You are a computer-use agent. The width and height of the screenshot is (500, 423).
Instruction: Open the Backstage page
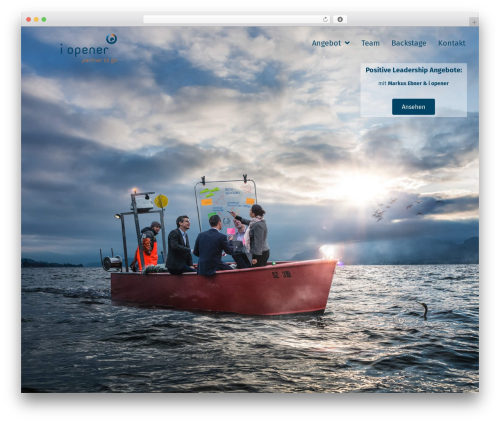[409, 43]
